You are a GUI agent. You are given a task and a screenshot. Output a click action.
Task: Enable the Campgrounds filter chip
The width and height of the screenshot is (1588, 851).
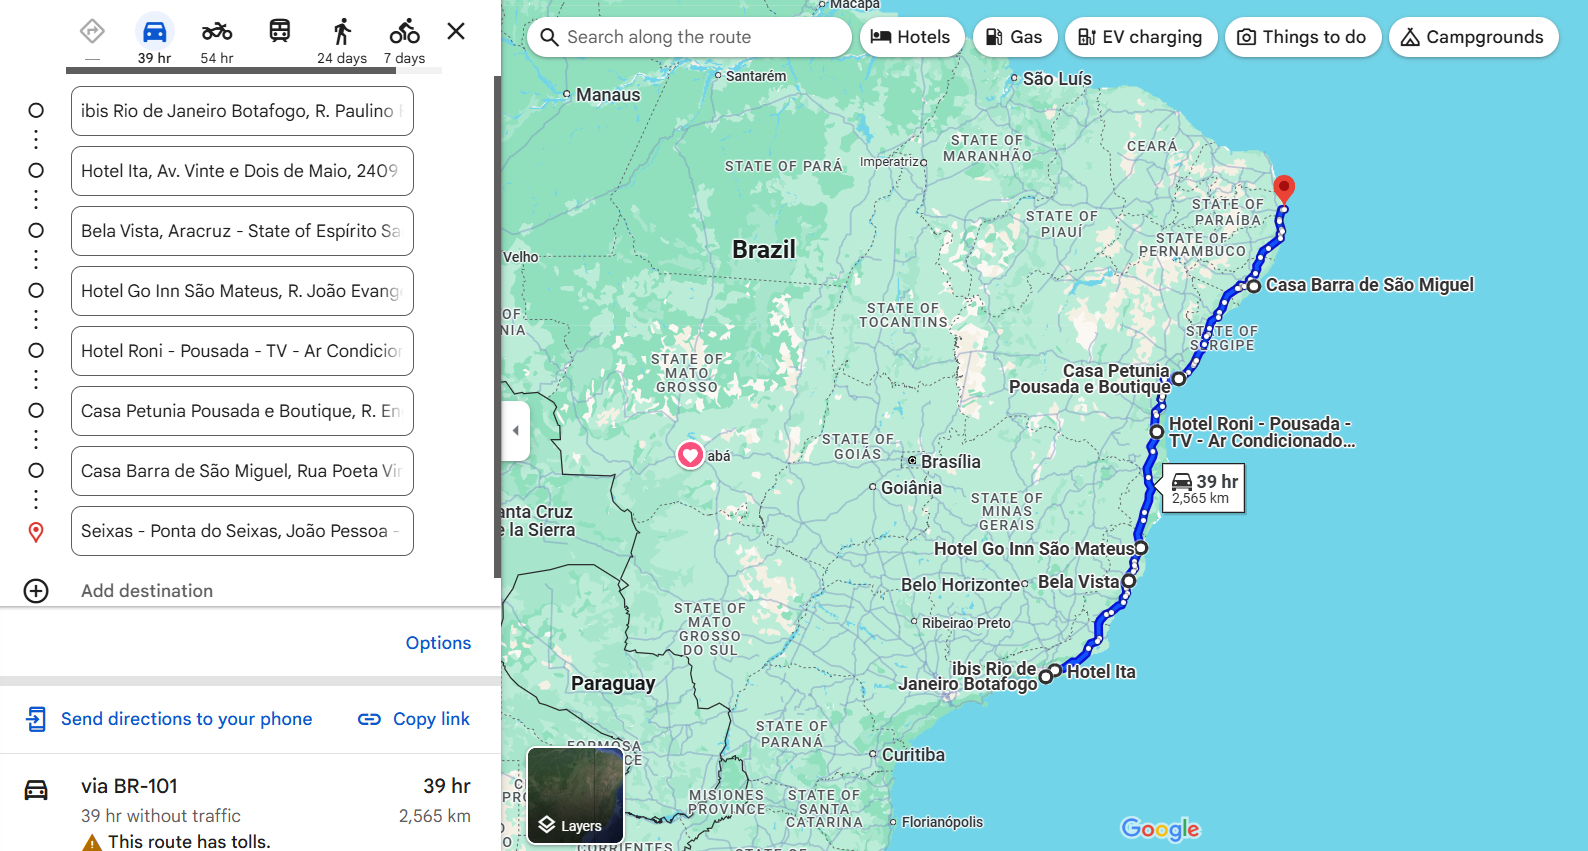tap(1472, 37)
